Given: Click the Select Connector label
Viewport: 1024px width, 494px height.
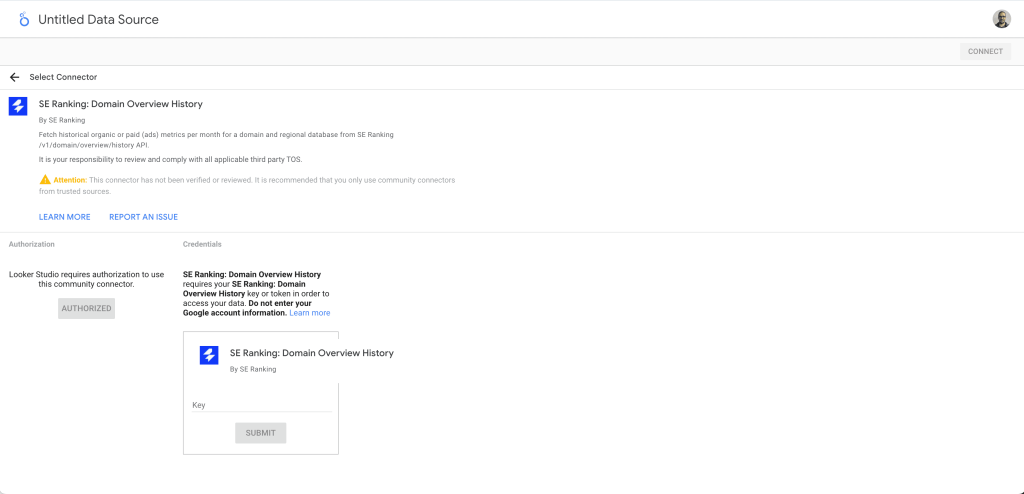Looking at the screenshot, I should coord(63,77).
